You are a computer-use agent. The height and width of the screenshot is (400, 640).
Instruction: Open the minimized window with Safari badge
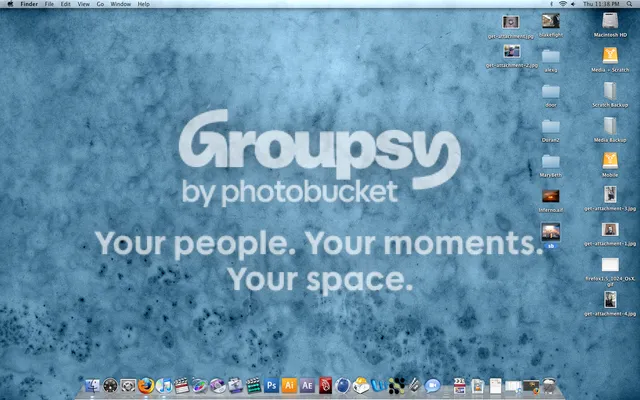pyautogui.click(x=513, y=386)
